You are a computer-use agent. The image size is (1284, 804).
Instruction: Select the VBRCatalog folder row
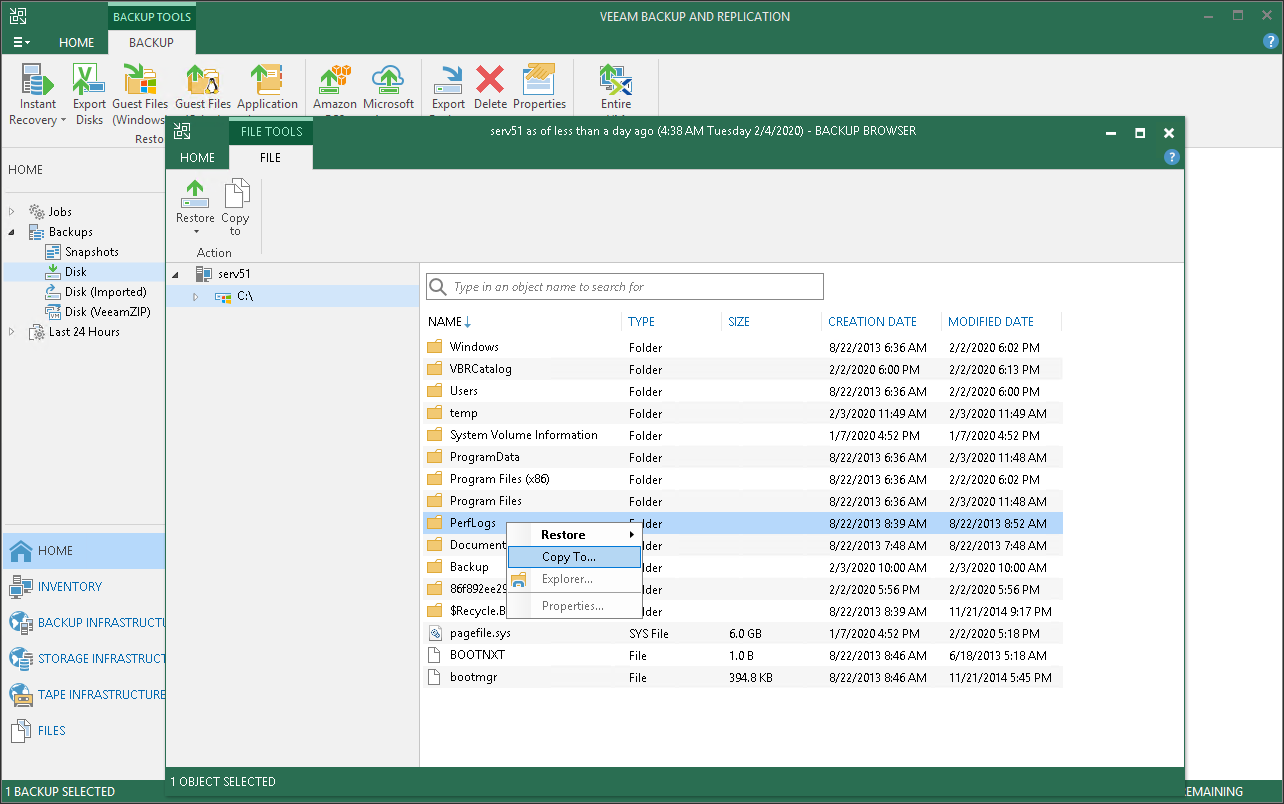pyautogui.click(x=743, y=369)
